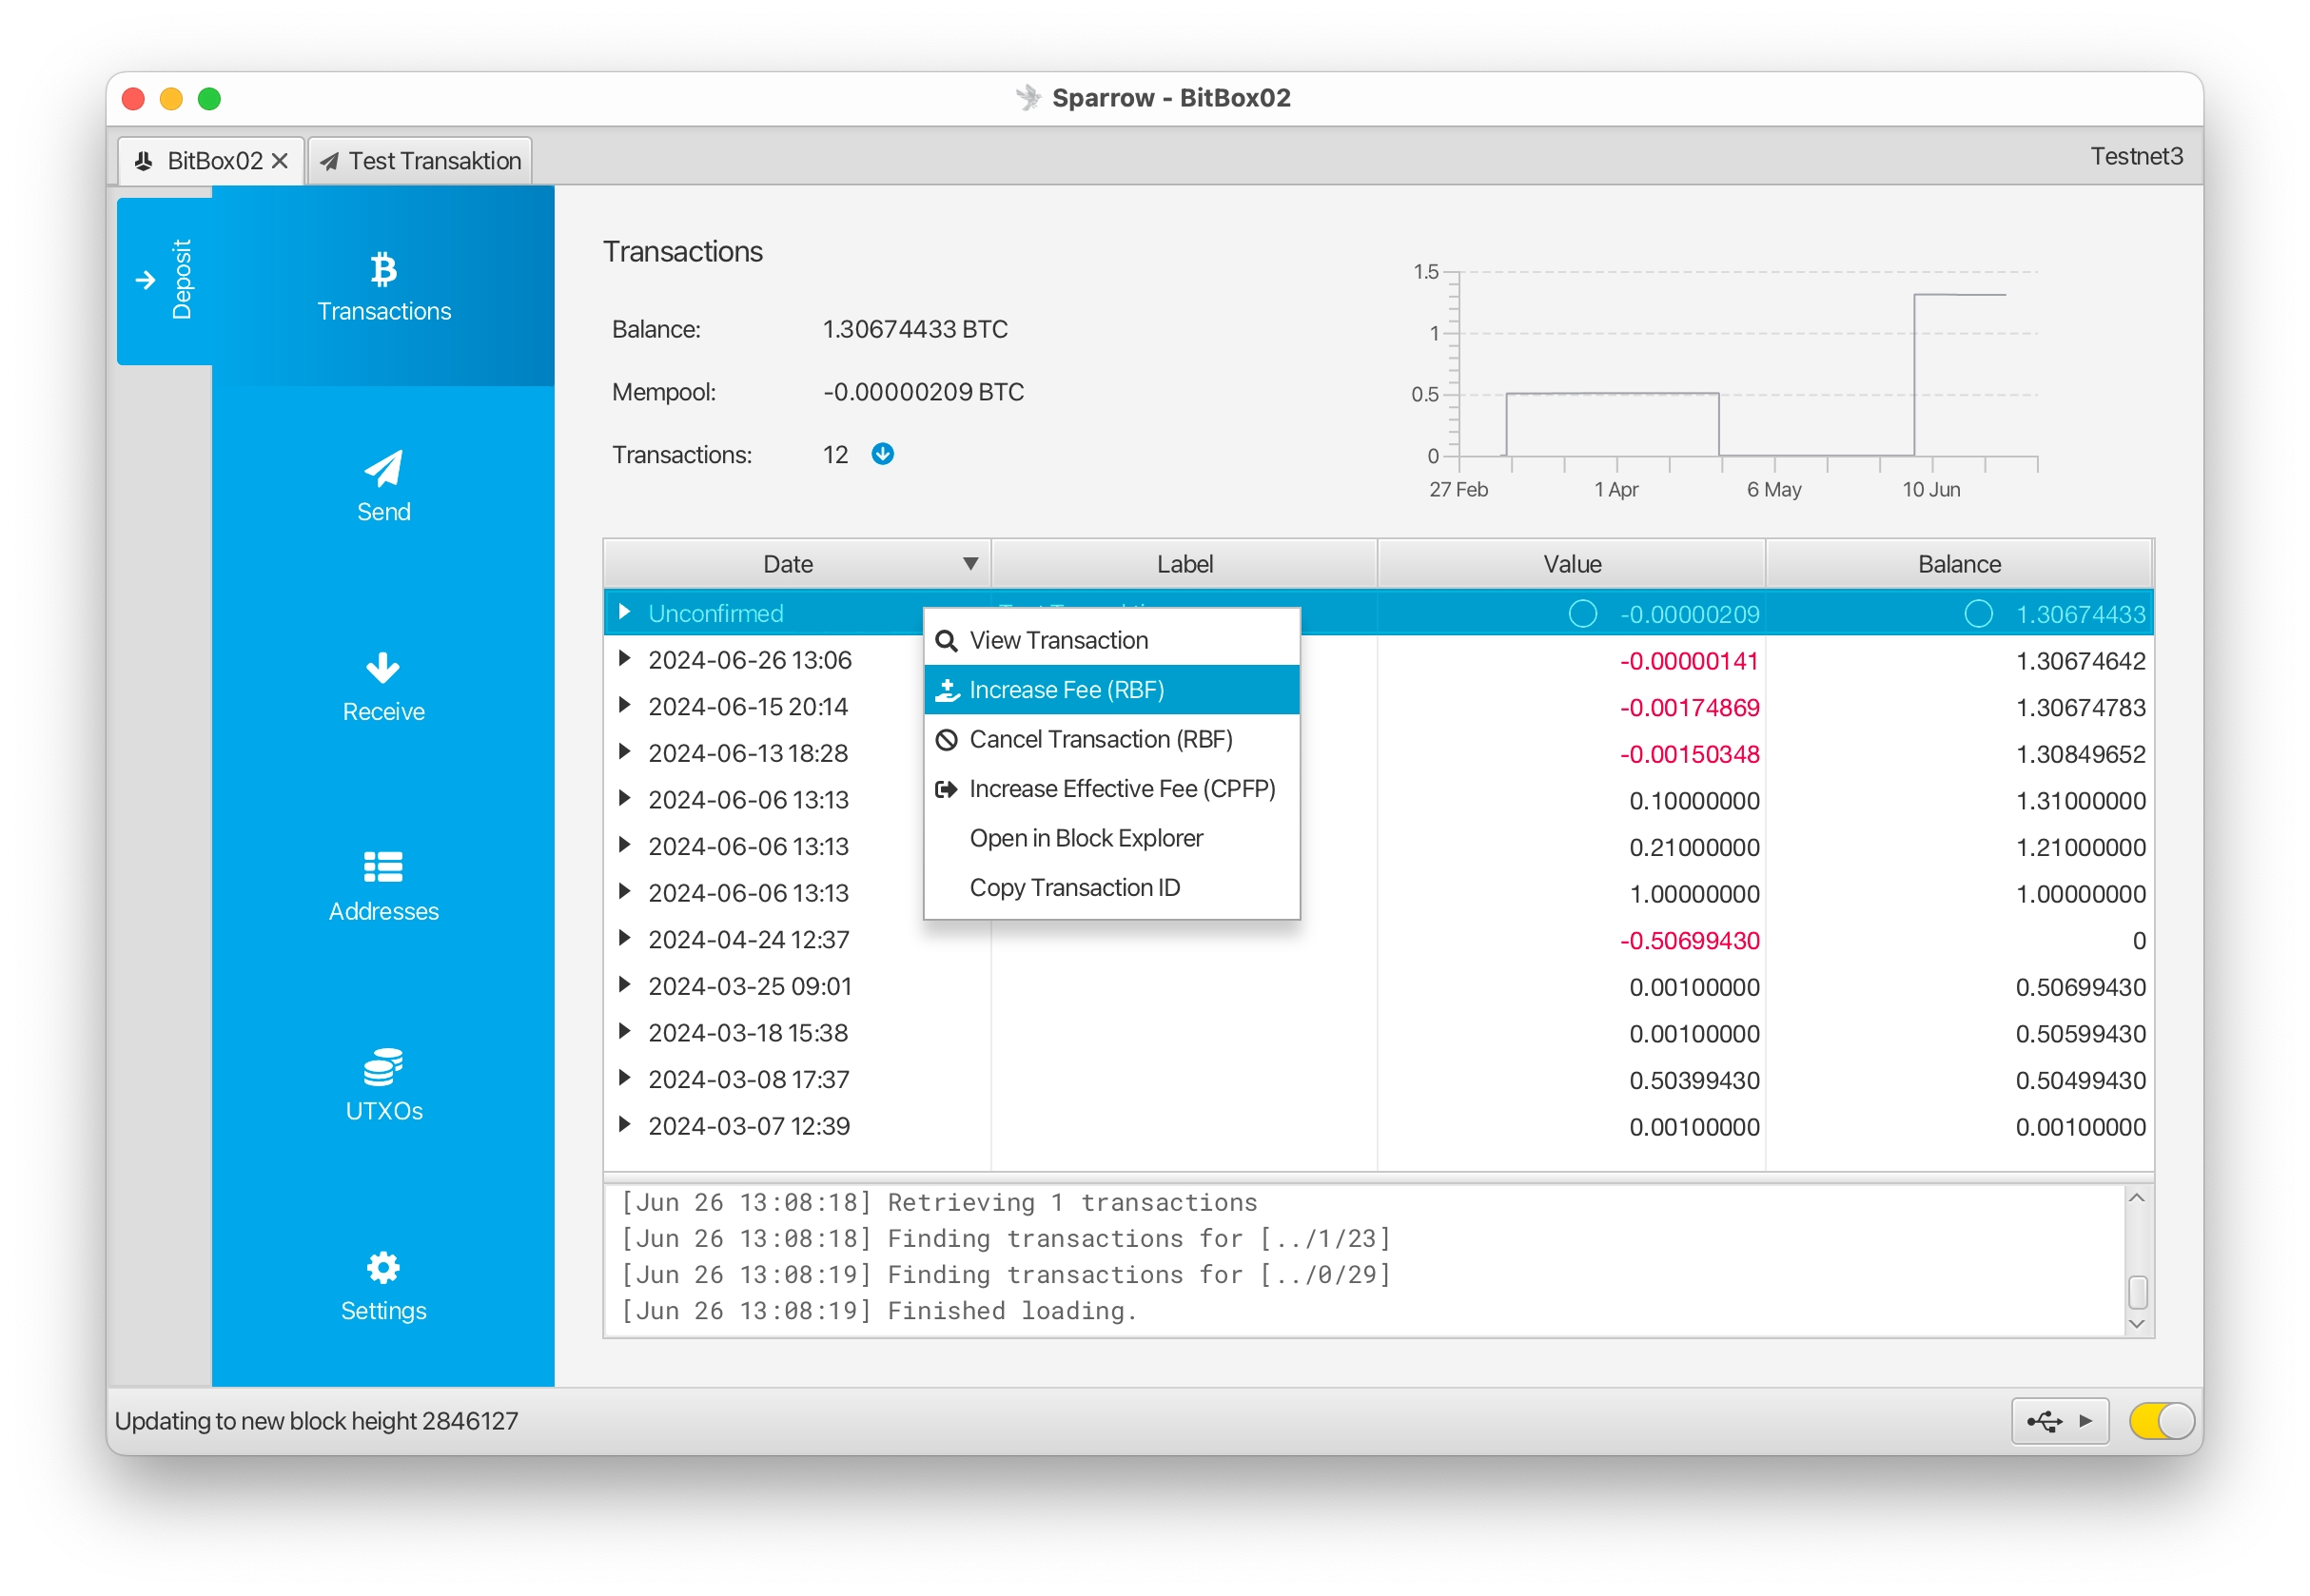
Task: Expand the 2024-03-25 09:01 transaction row
Action: 624,985
